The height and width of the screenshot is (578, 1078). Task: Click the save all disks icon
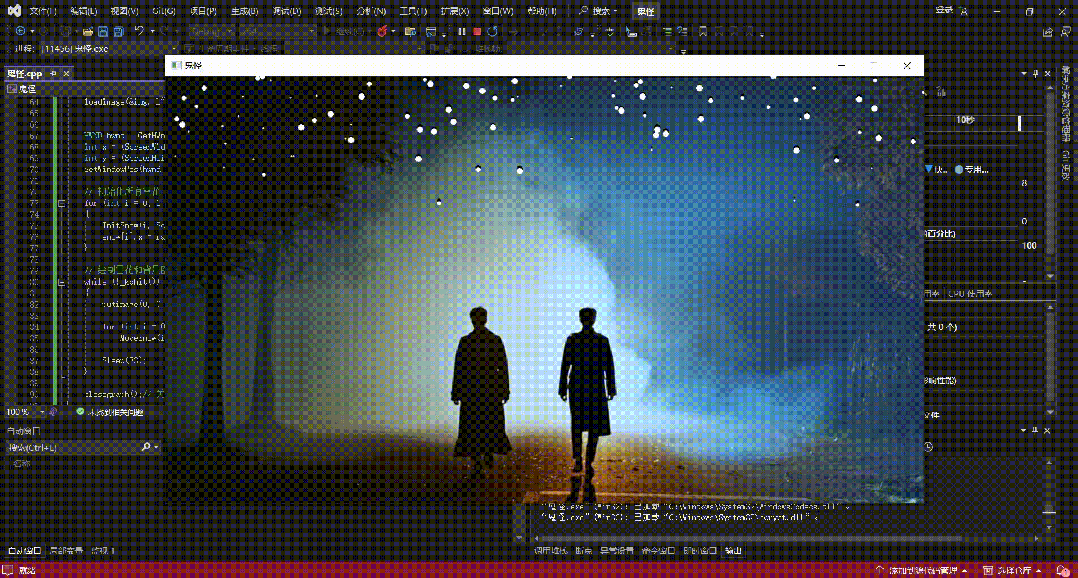(x=119, y=31)
